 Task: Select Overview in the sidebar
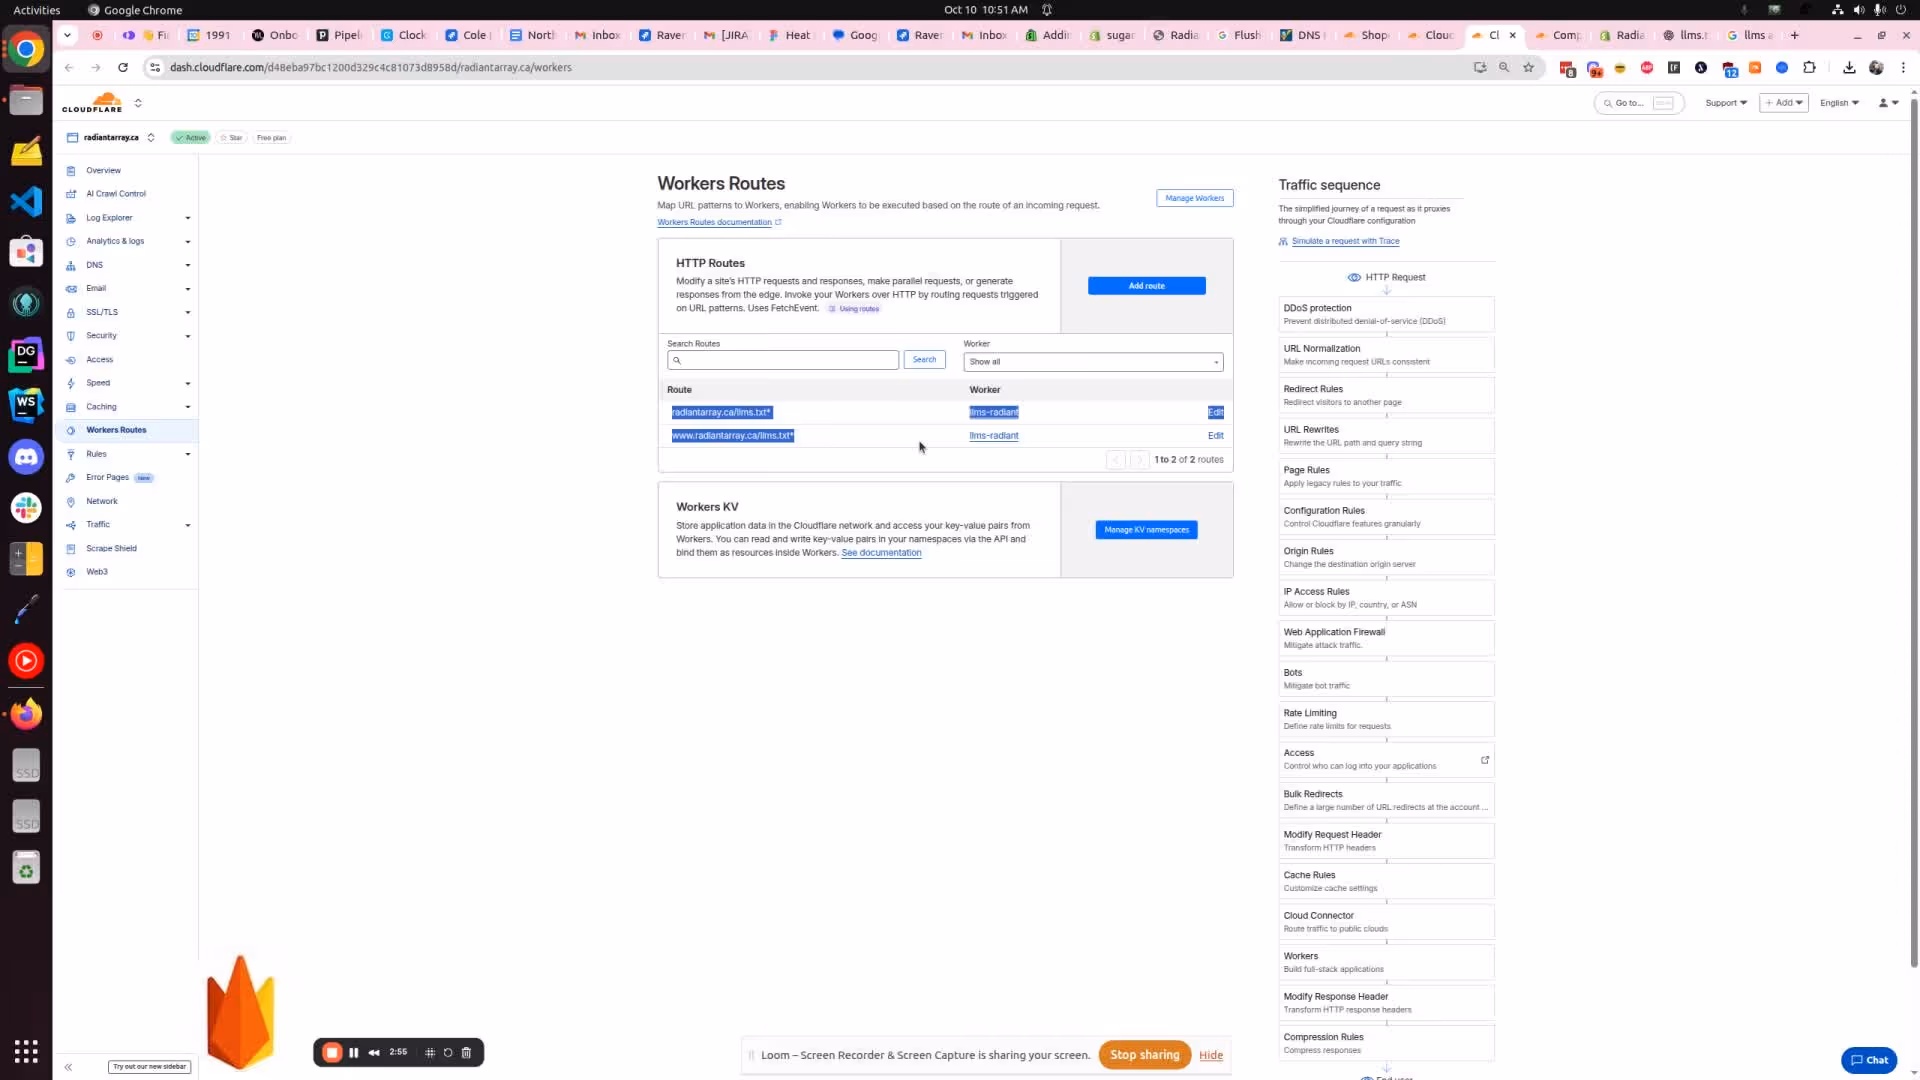[103, 170]
